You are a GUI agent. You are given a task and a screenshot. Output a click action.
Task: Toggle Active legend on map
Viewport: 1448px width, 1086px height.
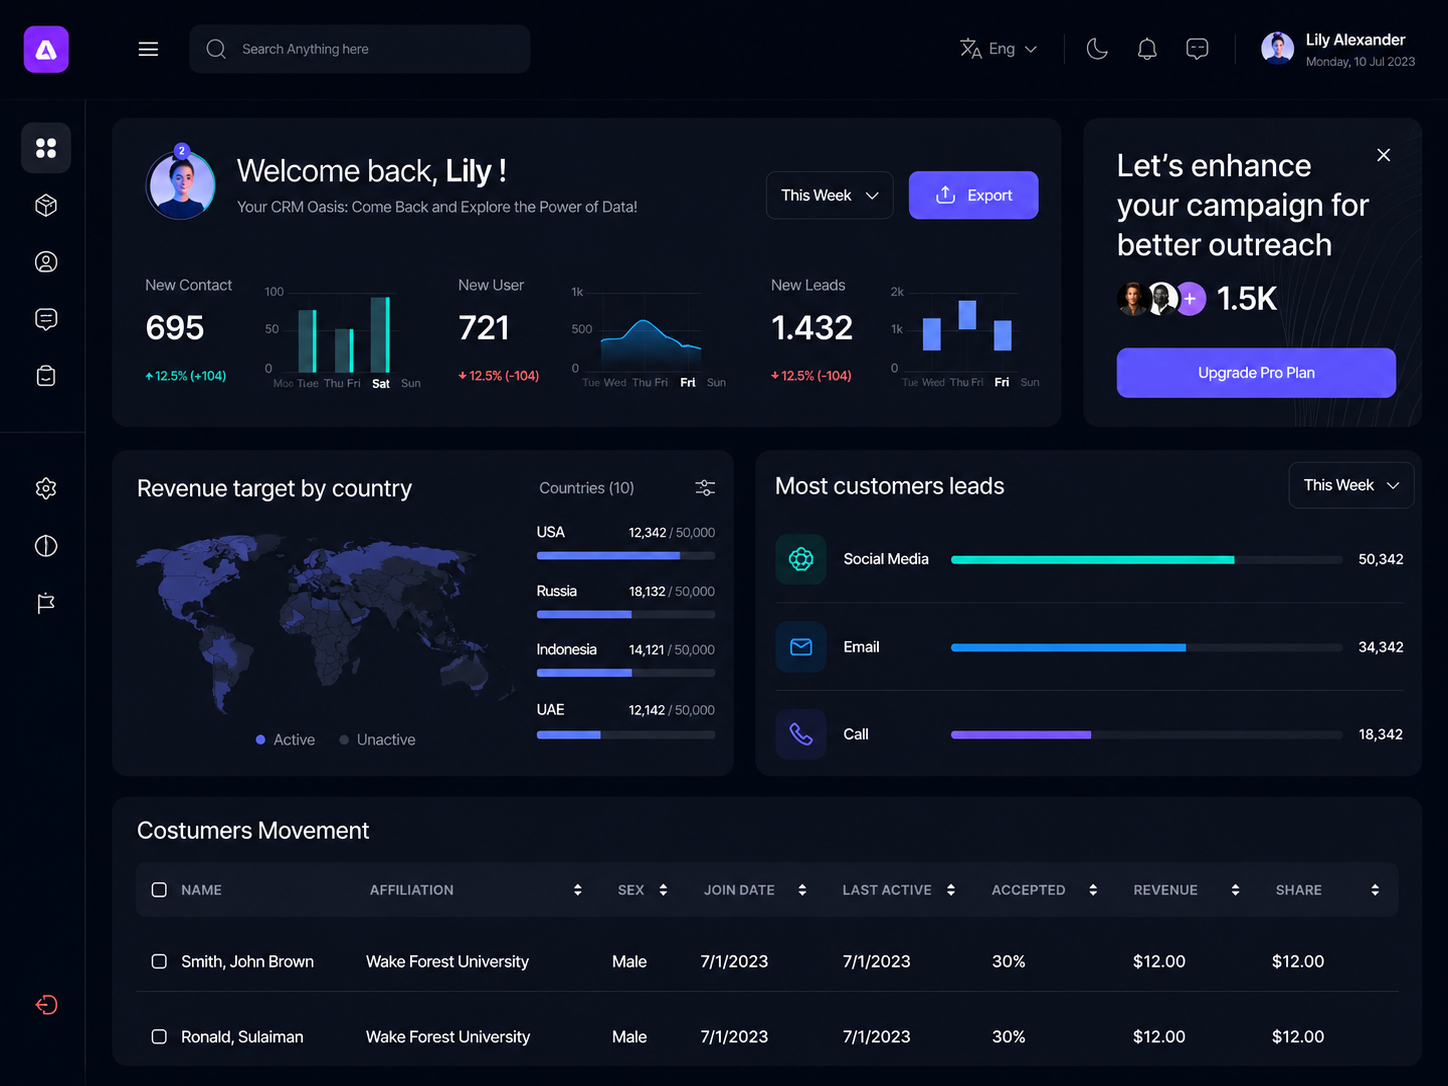[x=285, y=740]
